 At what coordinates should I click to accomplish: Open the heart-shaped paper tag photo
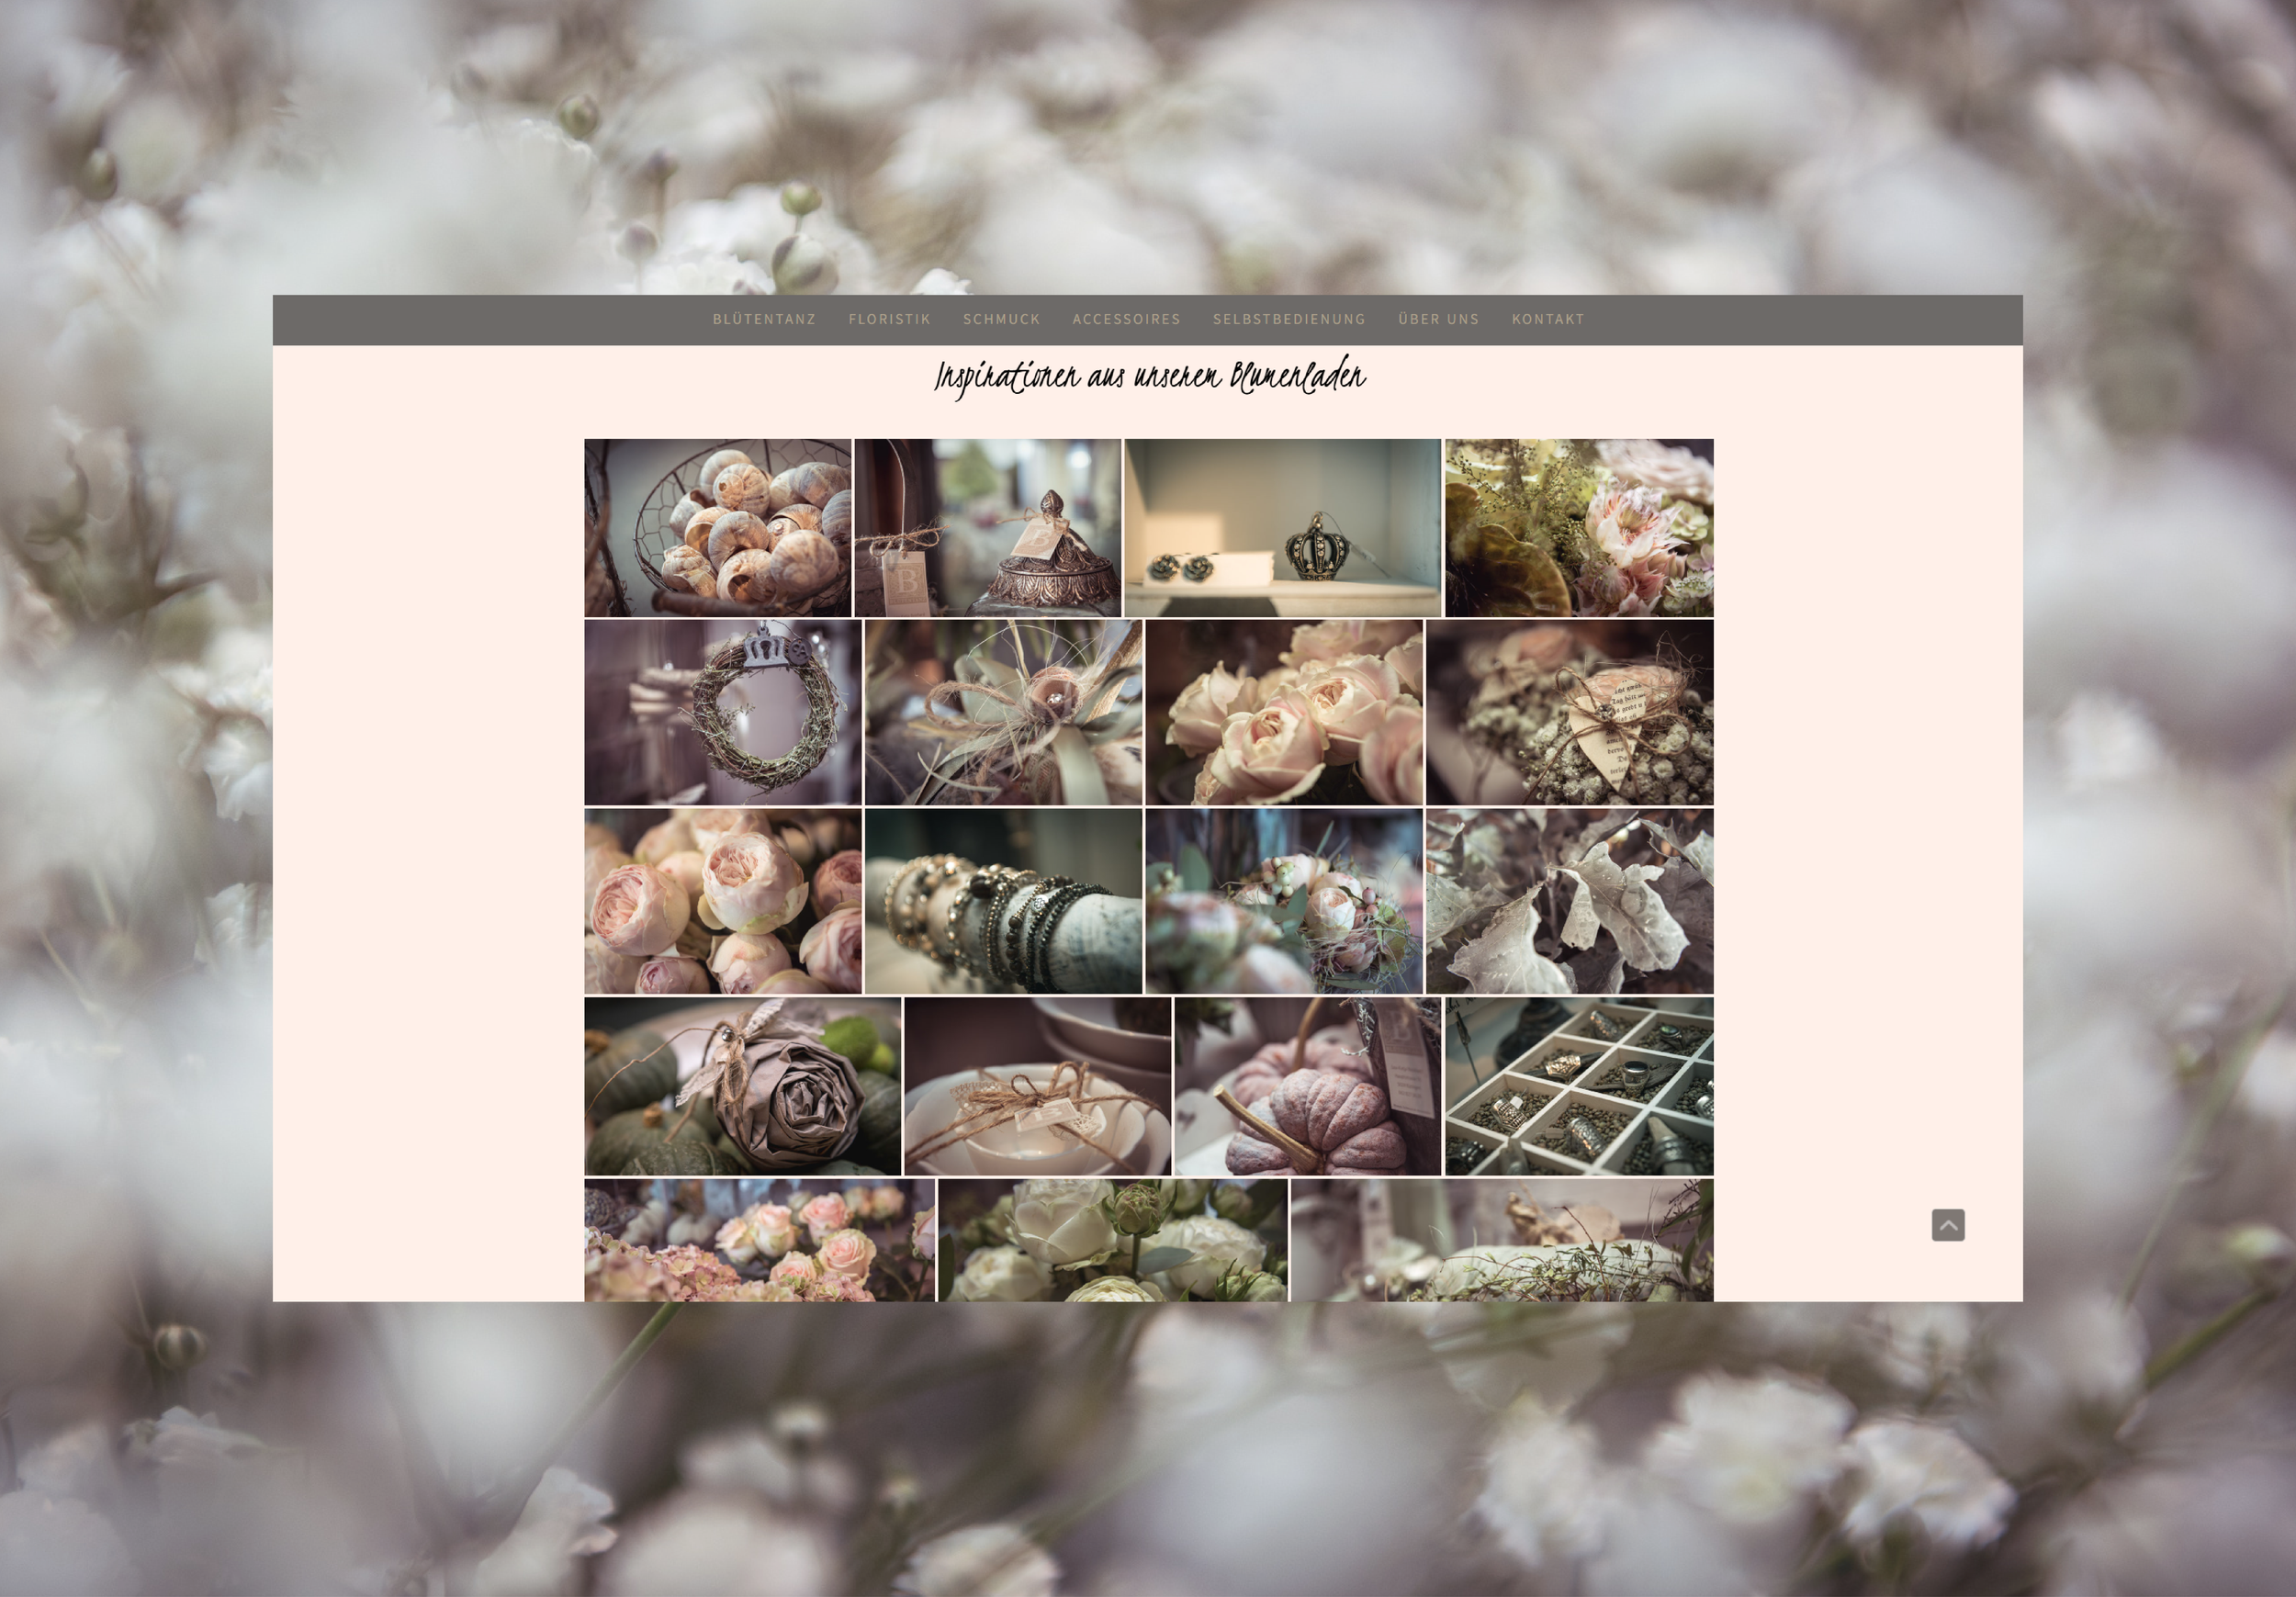[1569, 712]
